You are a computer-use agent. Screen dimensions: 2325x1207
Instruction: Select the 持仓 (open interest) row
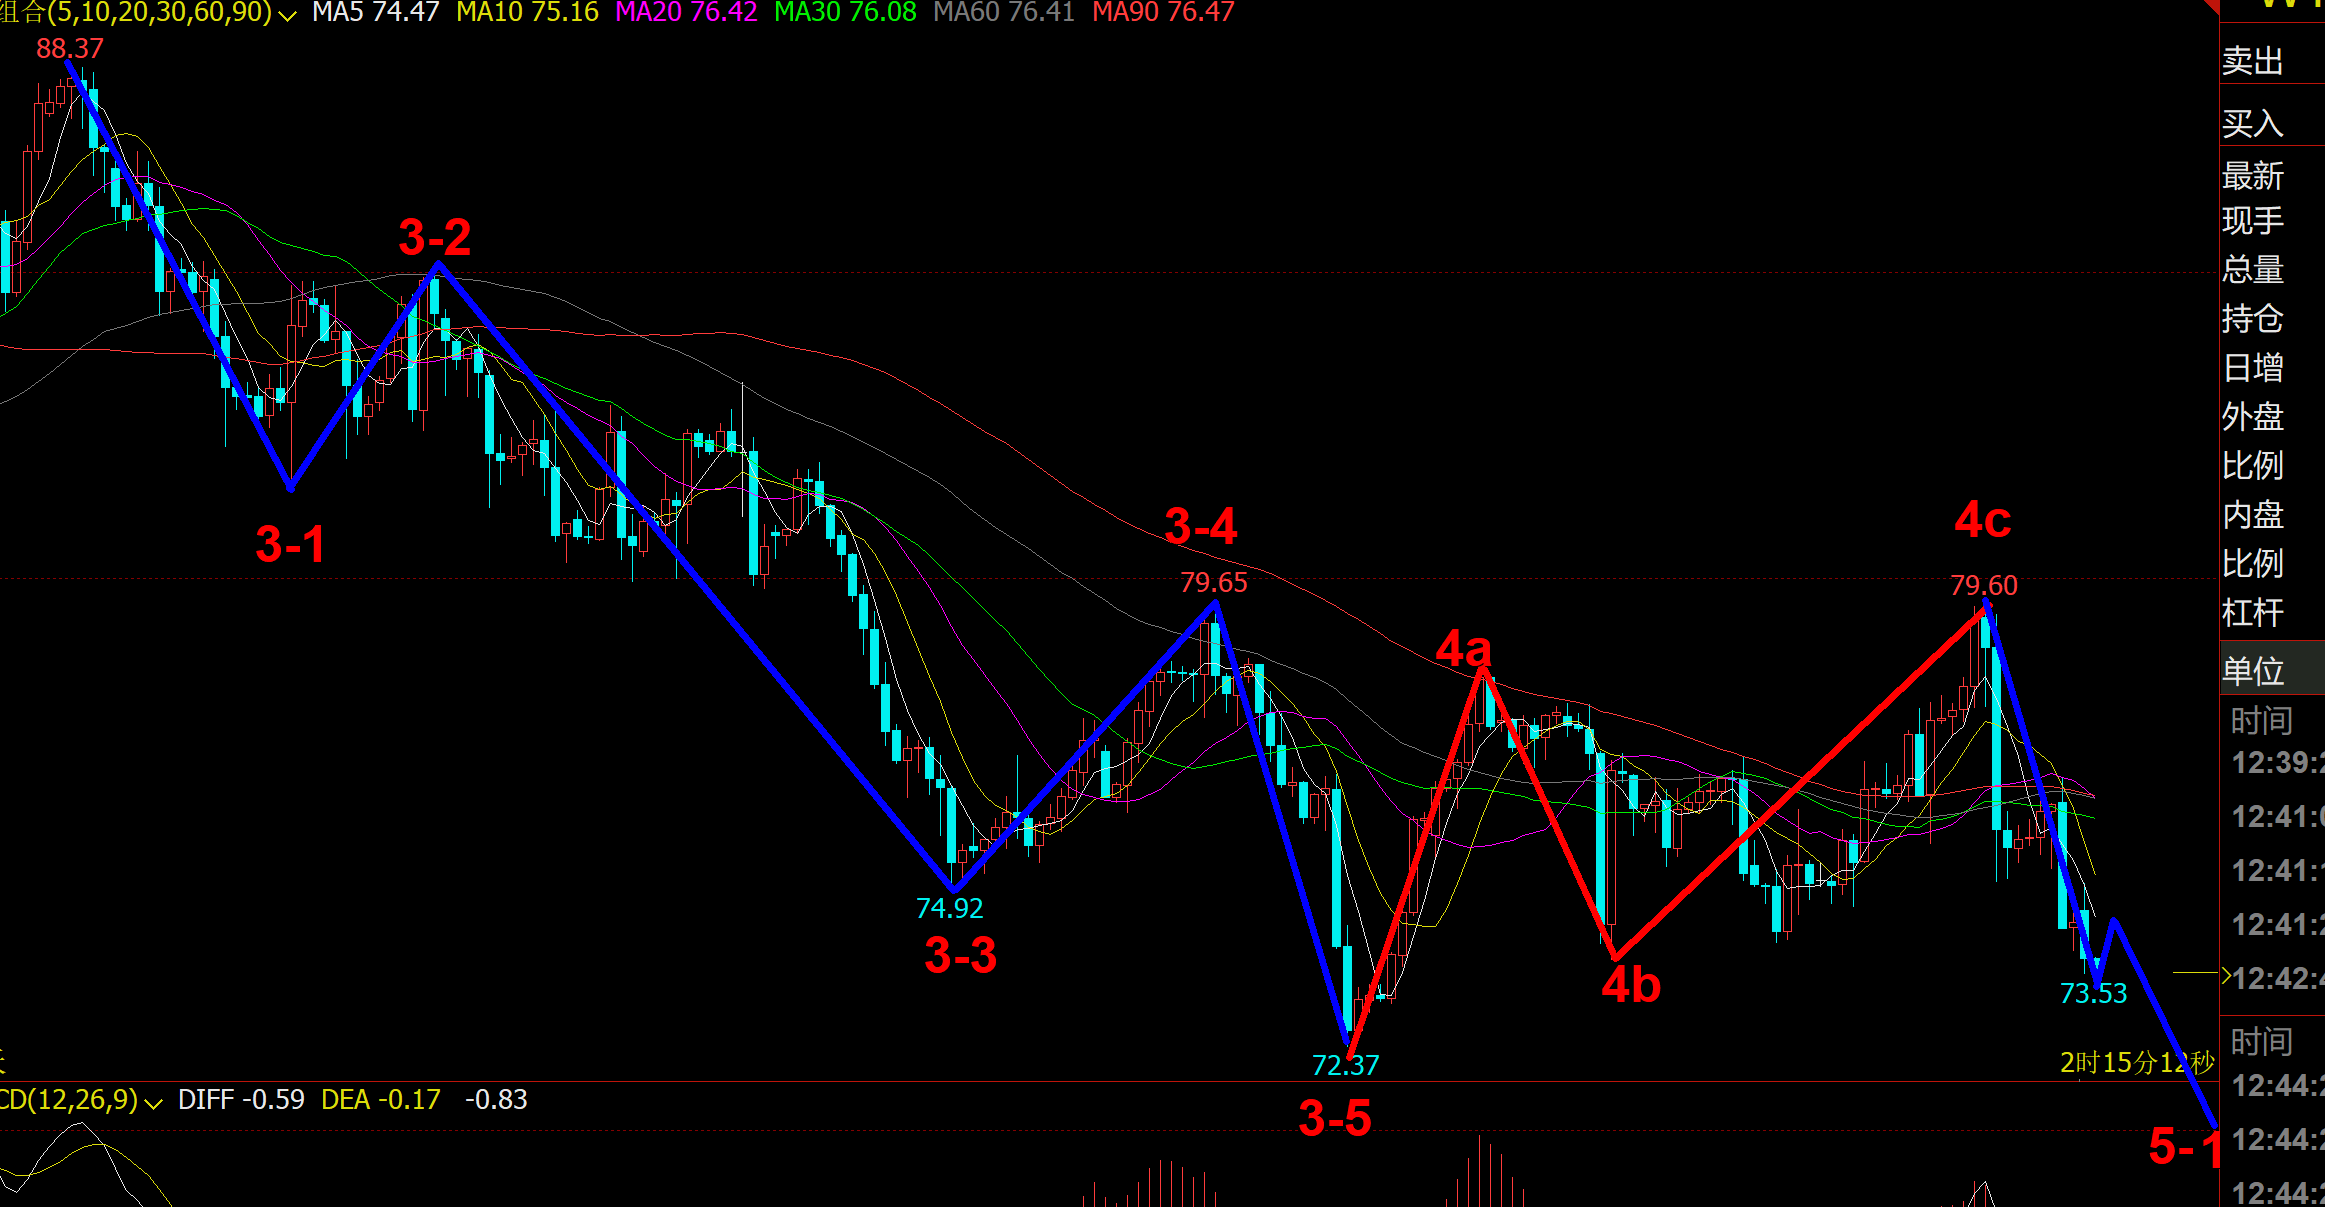[2253, 319]
